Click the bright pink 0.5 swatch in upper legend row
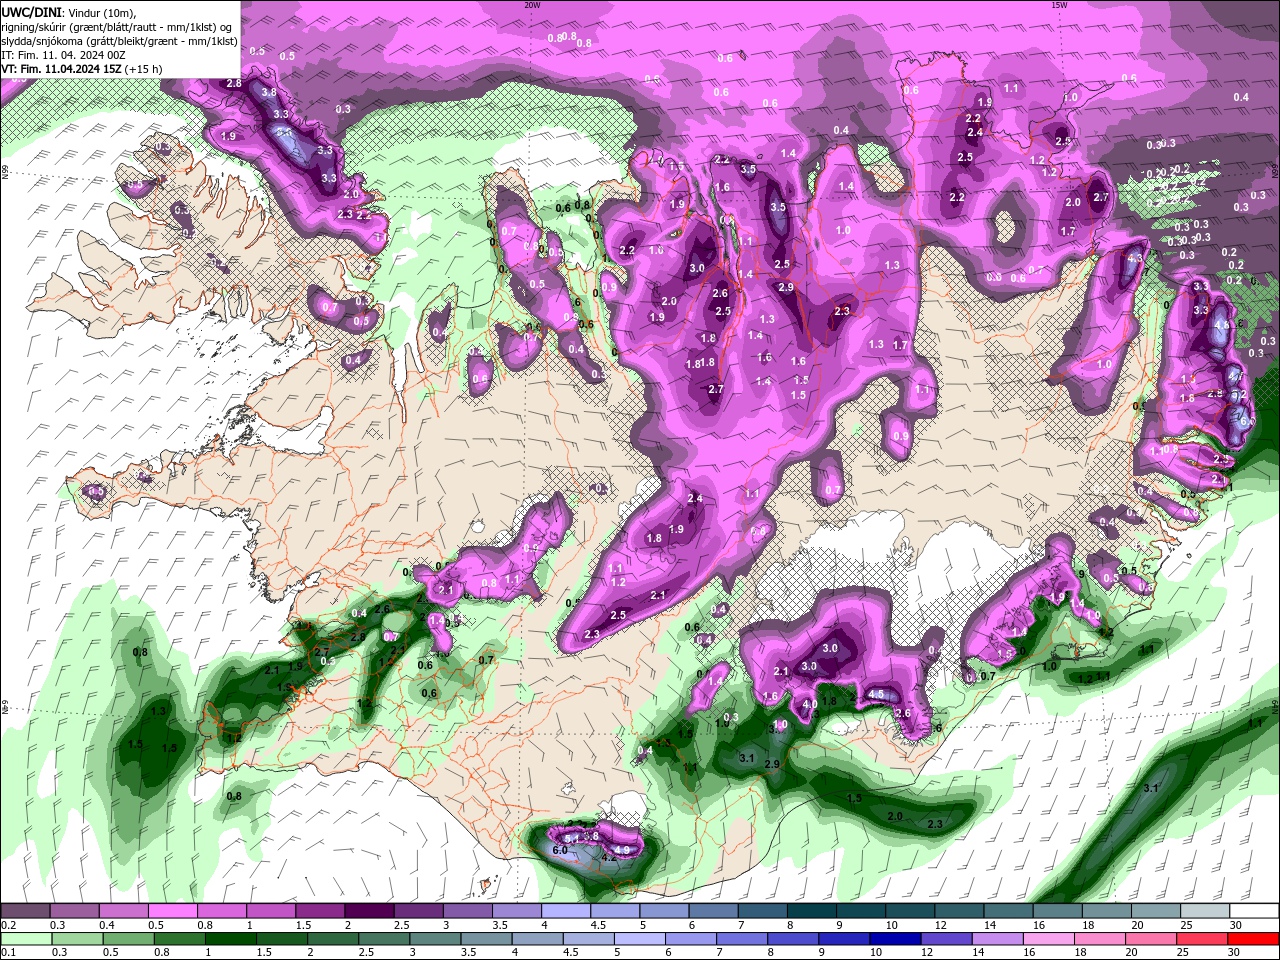Screen dimensions: 1280x960 coord(172,911)
